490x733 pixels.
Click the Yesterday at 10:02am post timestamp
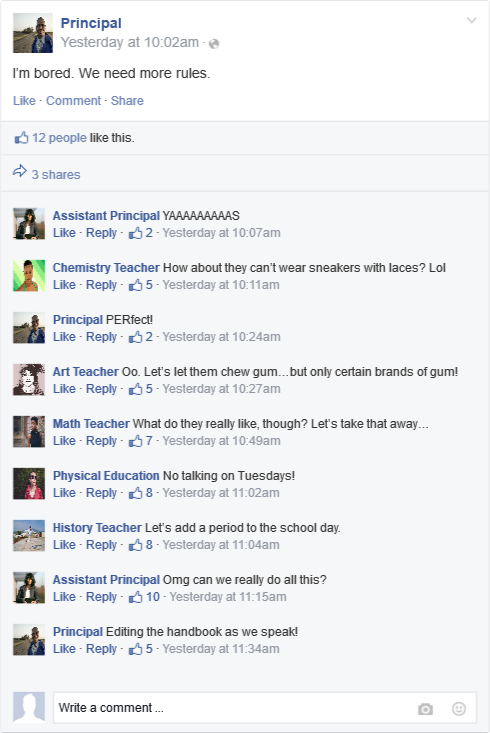coord(130,42)
